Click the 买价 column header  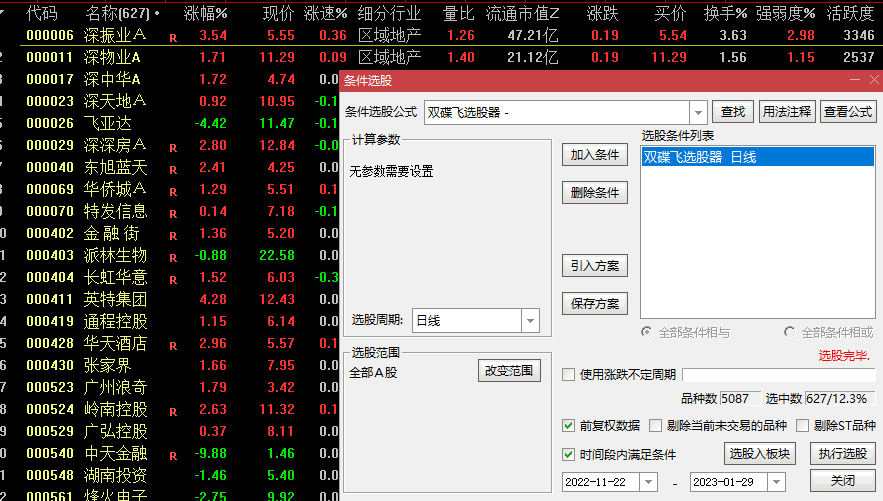pyautogui.click(x=670, y=14)
